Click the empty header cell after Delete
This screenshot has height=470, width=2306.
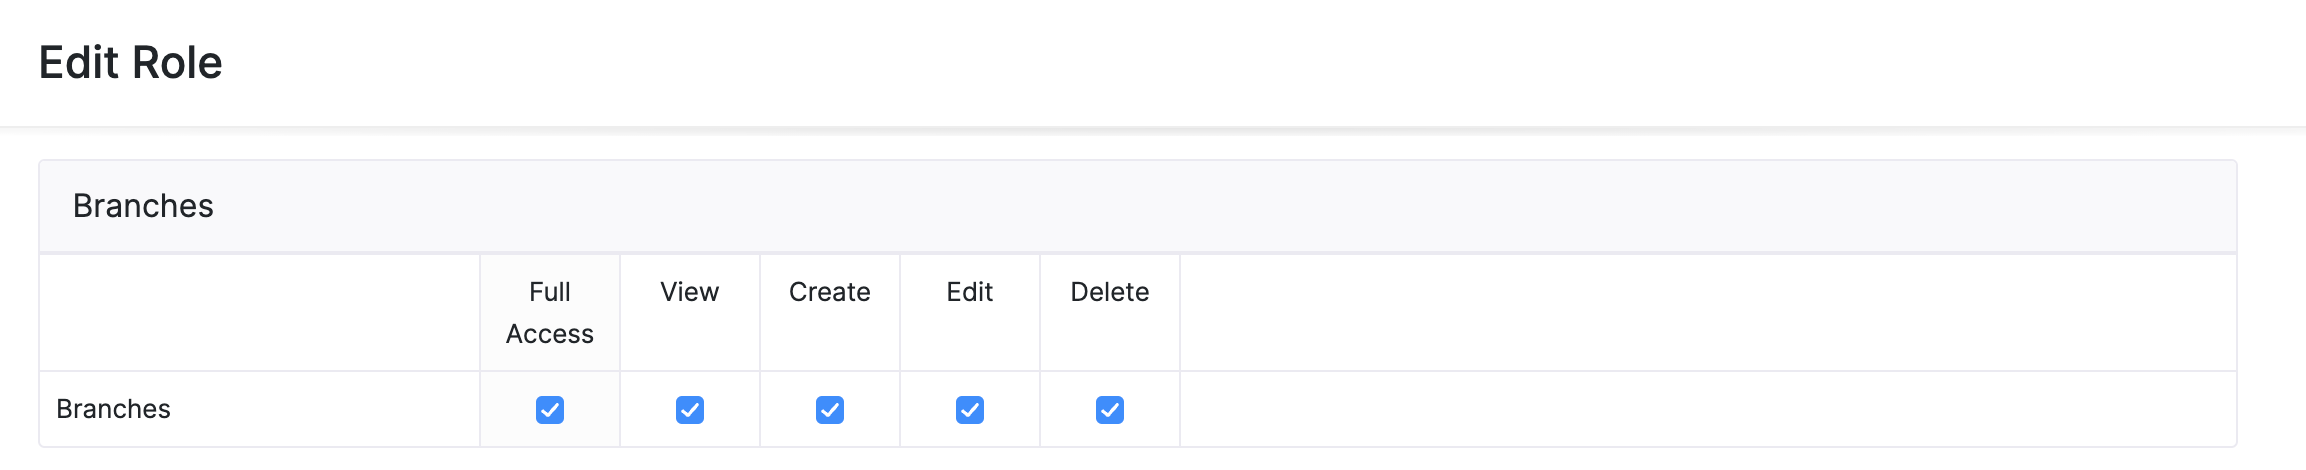(1700, 312)
